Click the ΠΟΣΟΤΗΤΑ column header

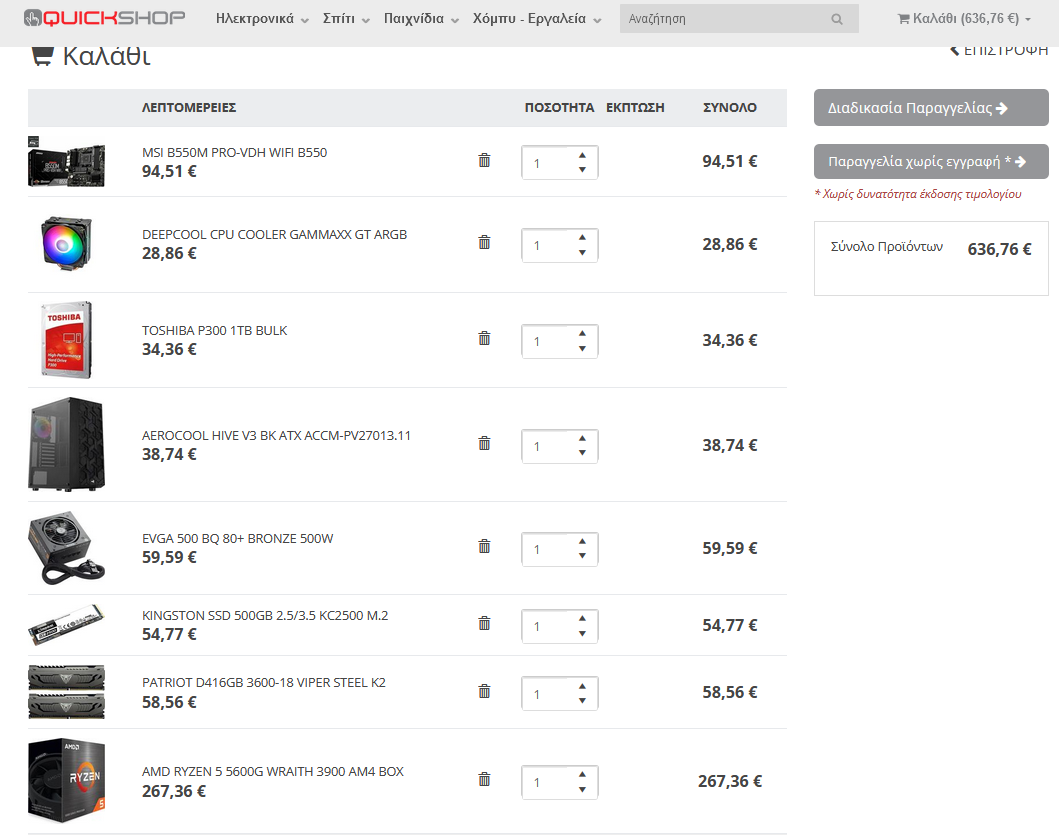(559, 107)
